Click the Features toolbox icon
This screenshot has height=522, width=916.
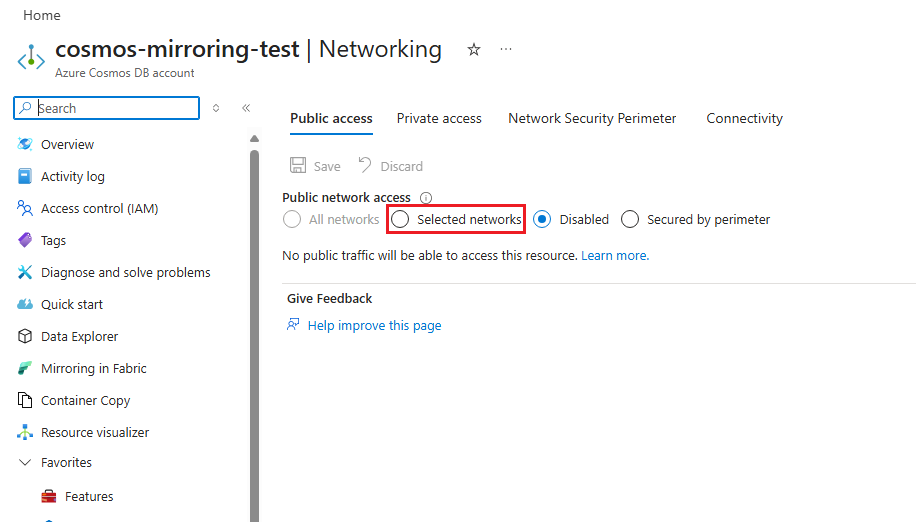(49, 496)
